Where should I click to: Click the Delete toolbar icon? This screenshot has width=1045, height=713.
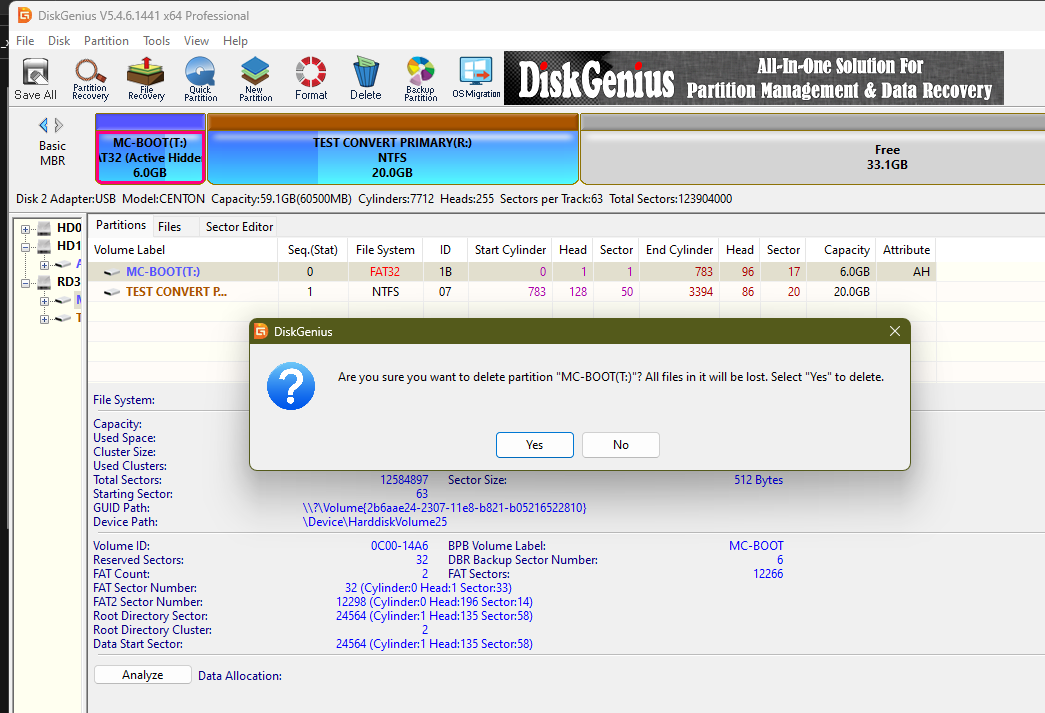366,79
